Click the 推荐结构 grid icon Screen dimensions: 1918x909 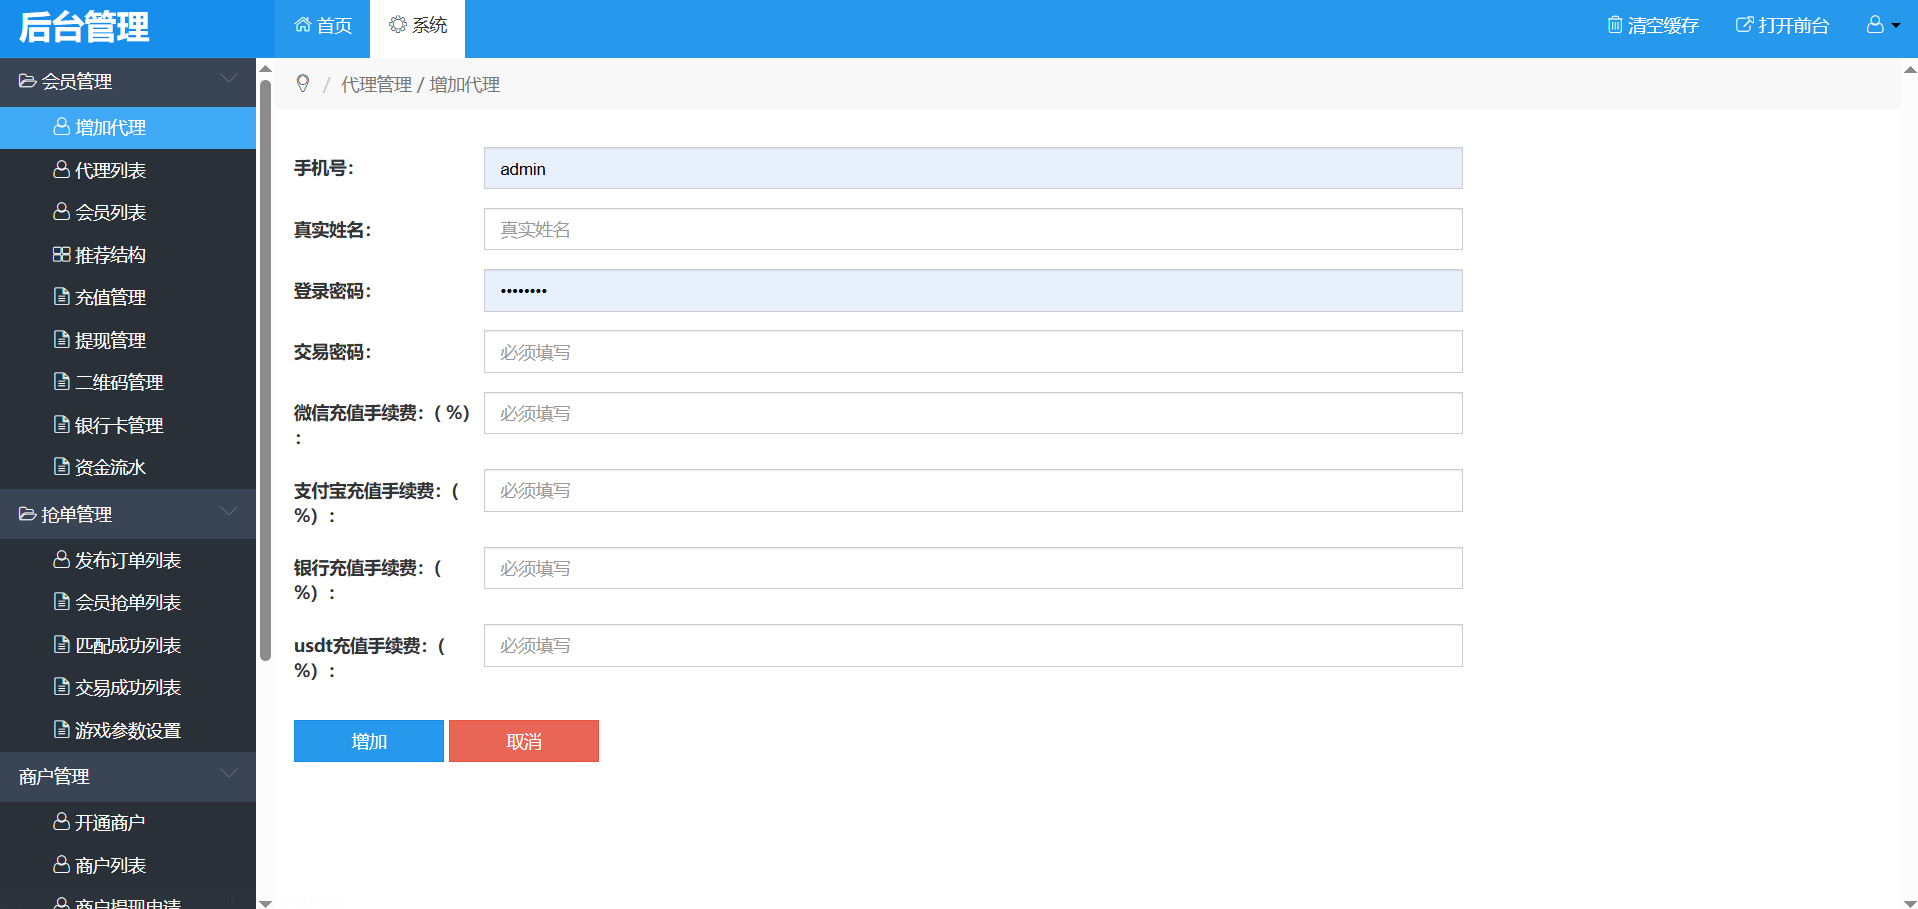click(x=61, y=255)
